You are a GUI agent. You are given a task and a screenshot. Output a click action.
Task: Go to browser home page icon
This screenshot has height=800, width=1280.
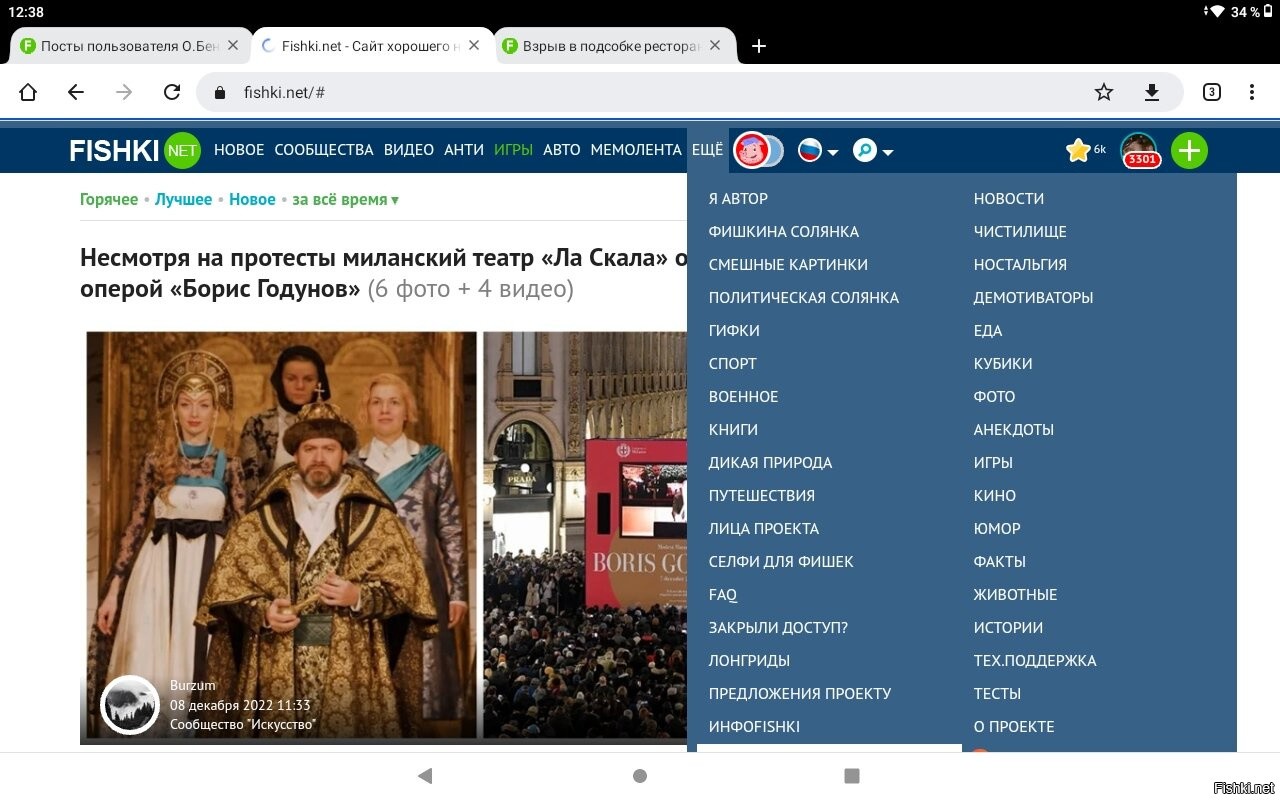[28, 92]
